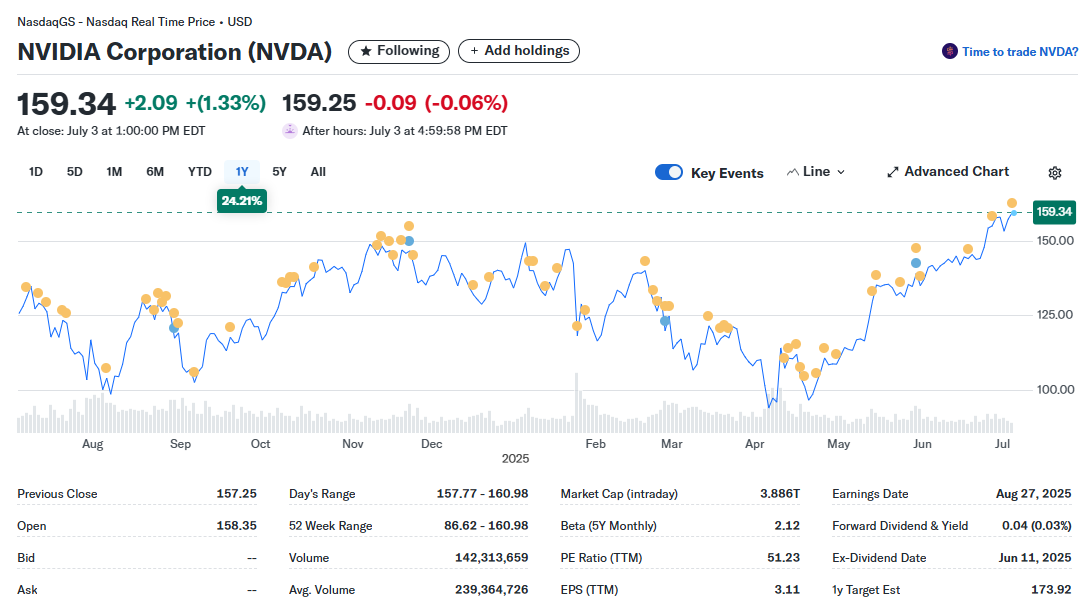Click the NVIDIA Corporation (NVDA) title
Viewport: 1088px width, 608px height.
(175, 52)
